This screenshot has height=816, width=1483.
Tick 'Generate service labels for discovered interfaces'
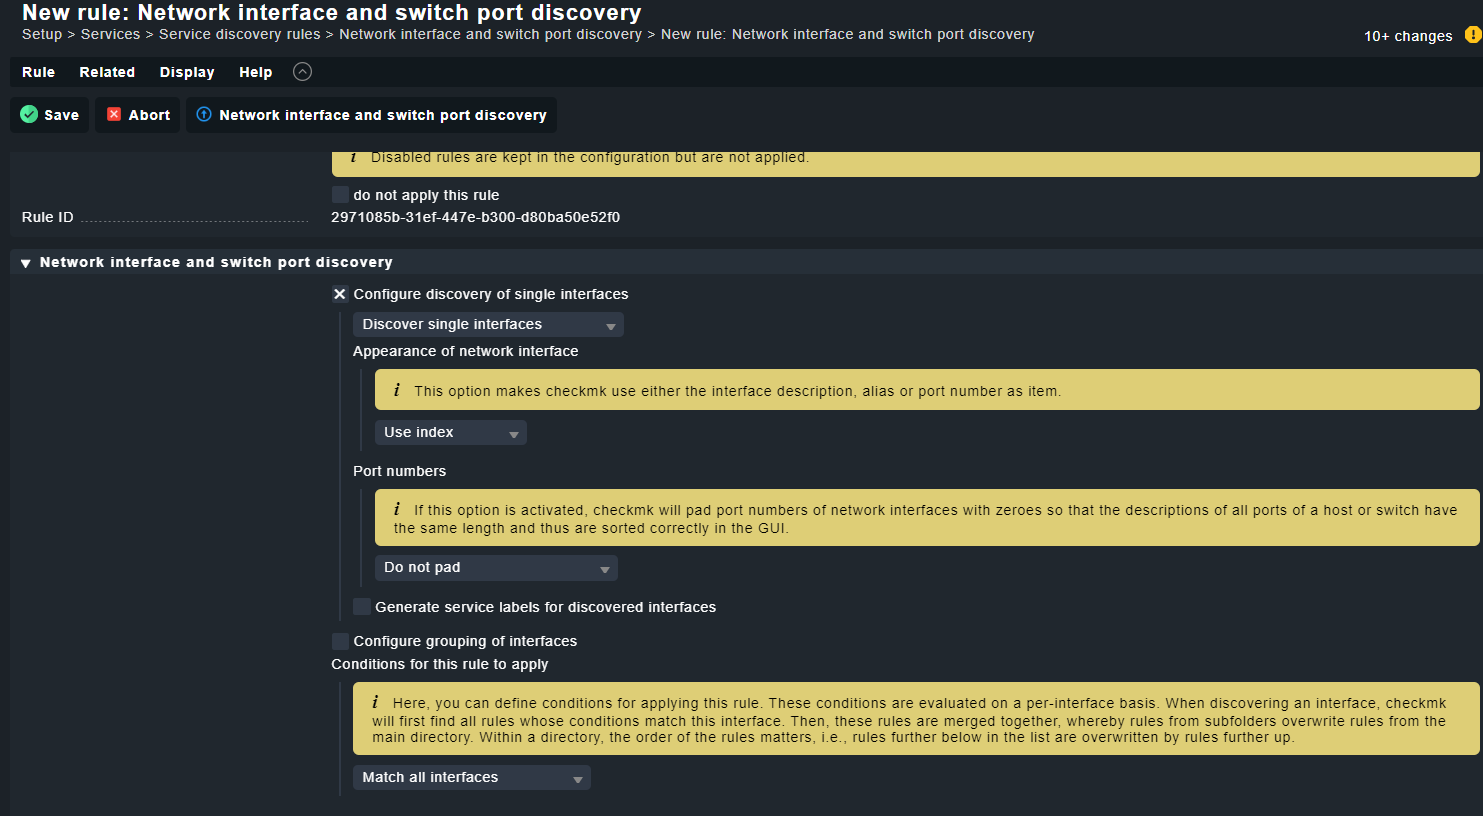362,607
